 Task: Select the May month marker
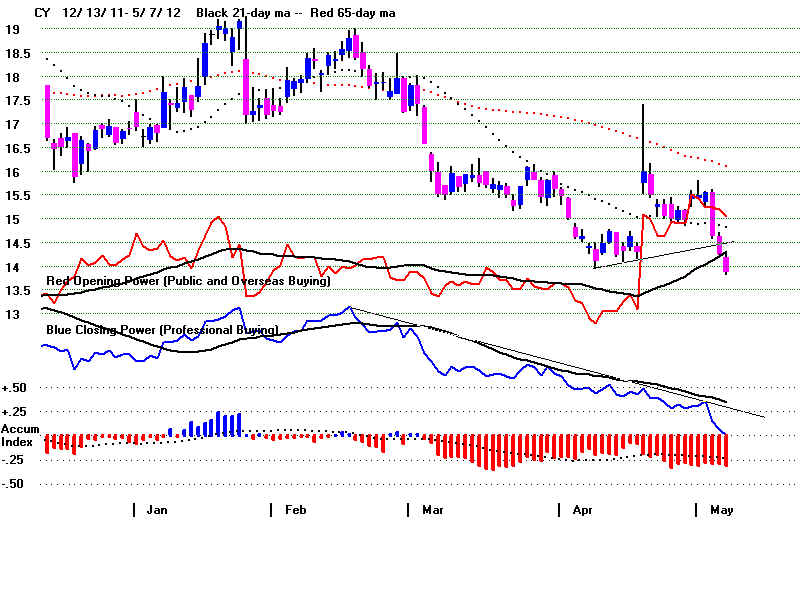point(721,509)
